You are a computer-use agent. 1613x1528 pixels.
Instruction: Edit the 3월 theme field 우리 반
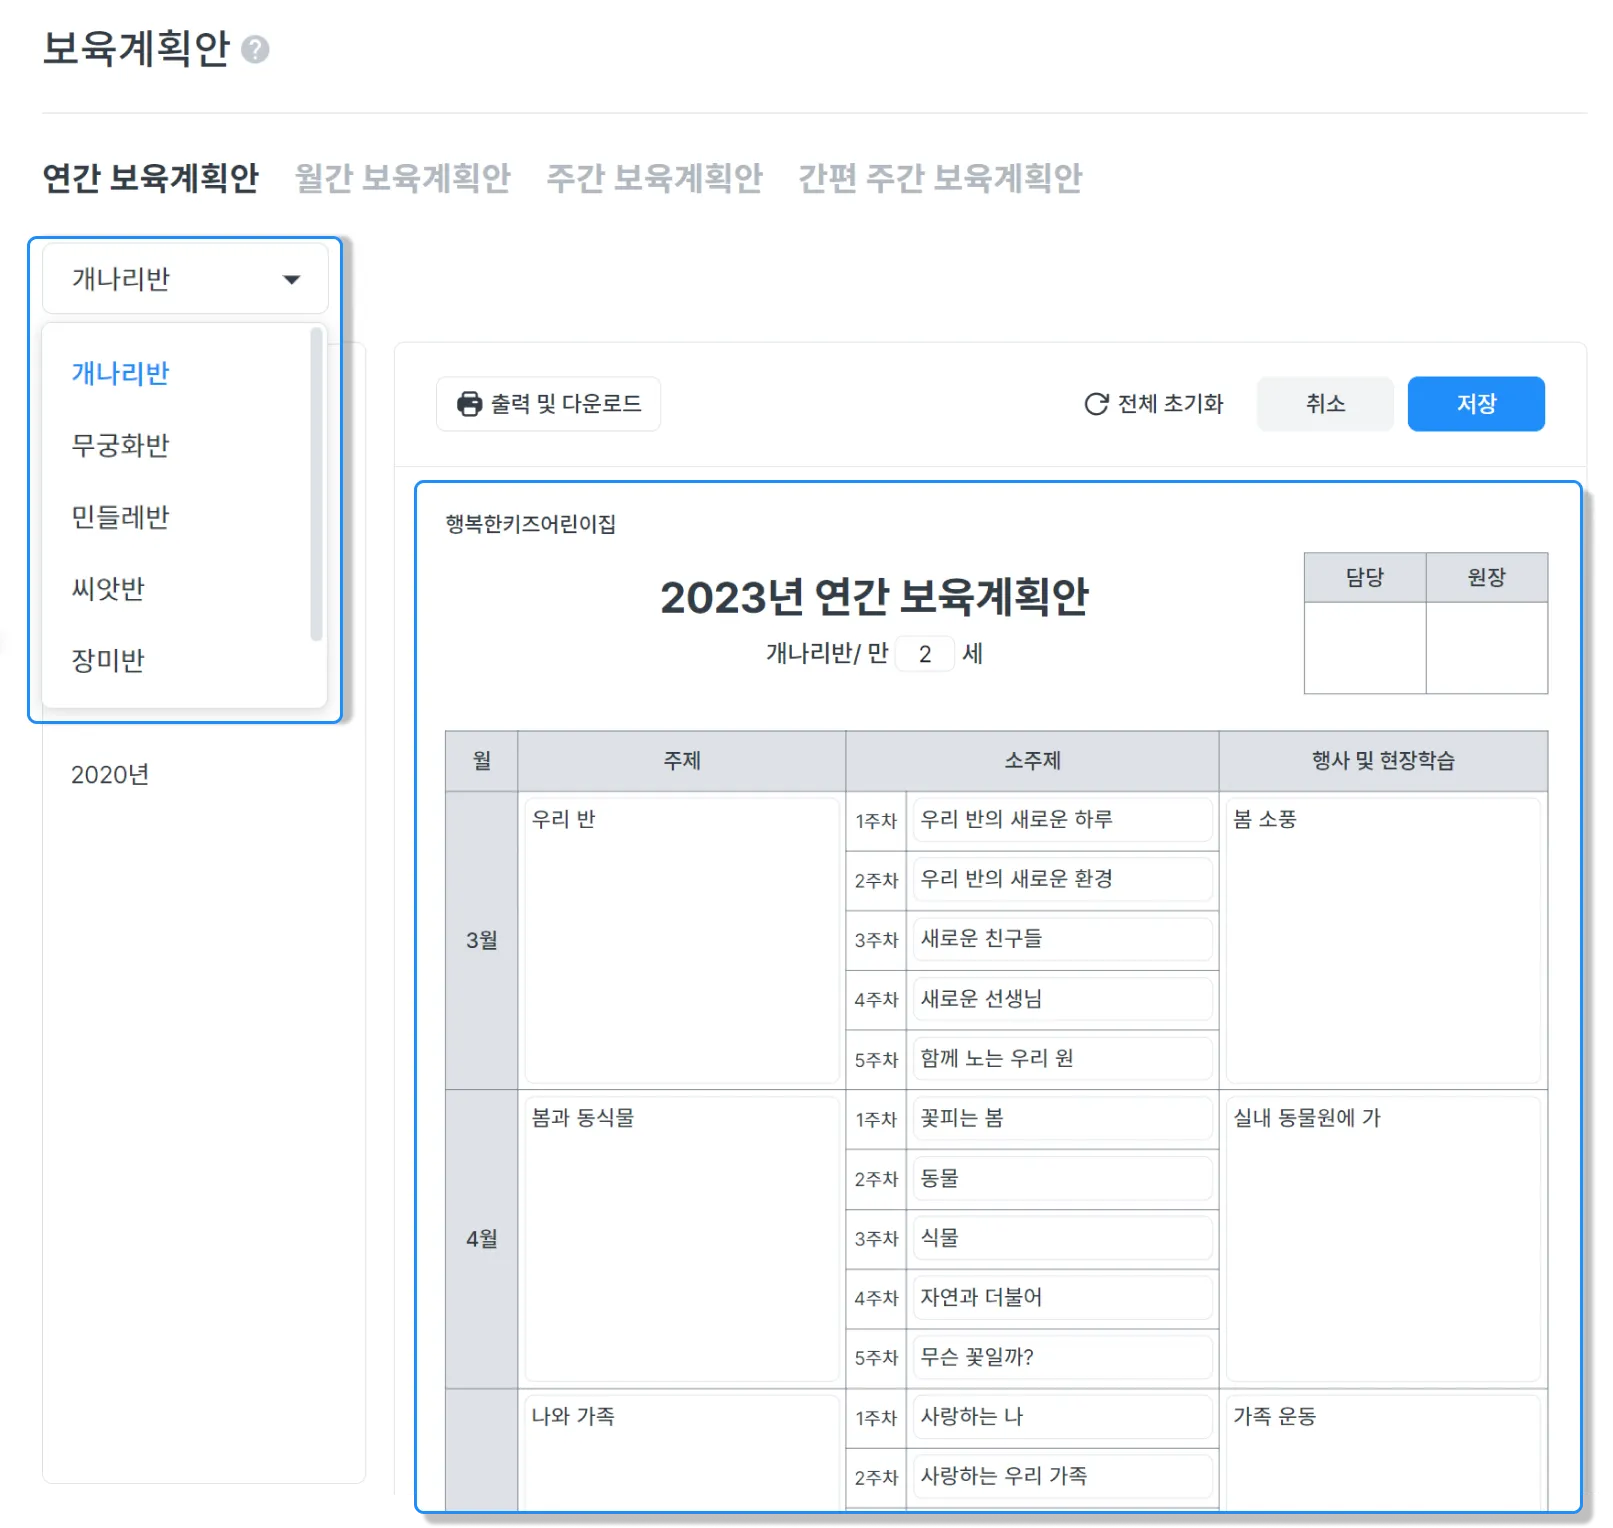tap(681, 940)
